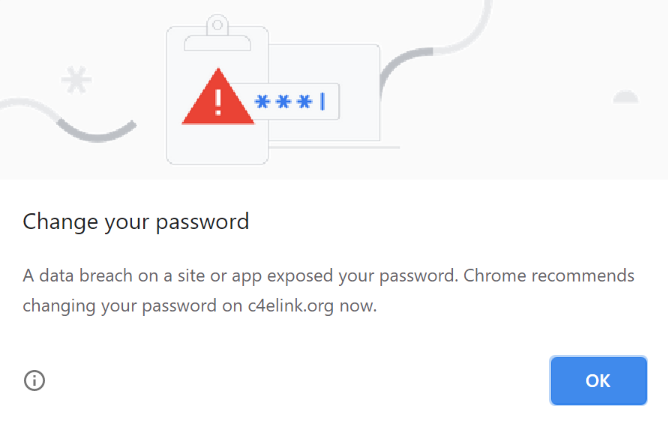Image resolution: width=668 pixels, height=426 pixels.
Task: Click the gray asterisk decoration
Action: pos(77,80)
